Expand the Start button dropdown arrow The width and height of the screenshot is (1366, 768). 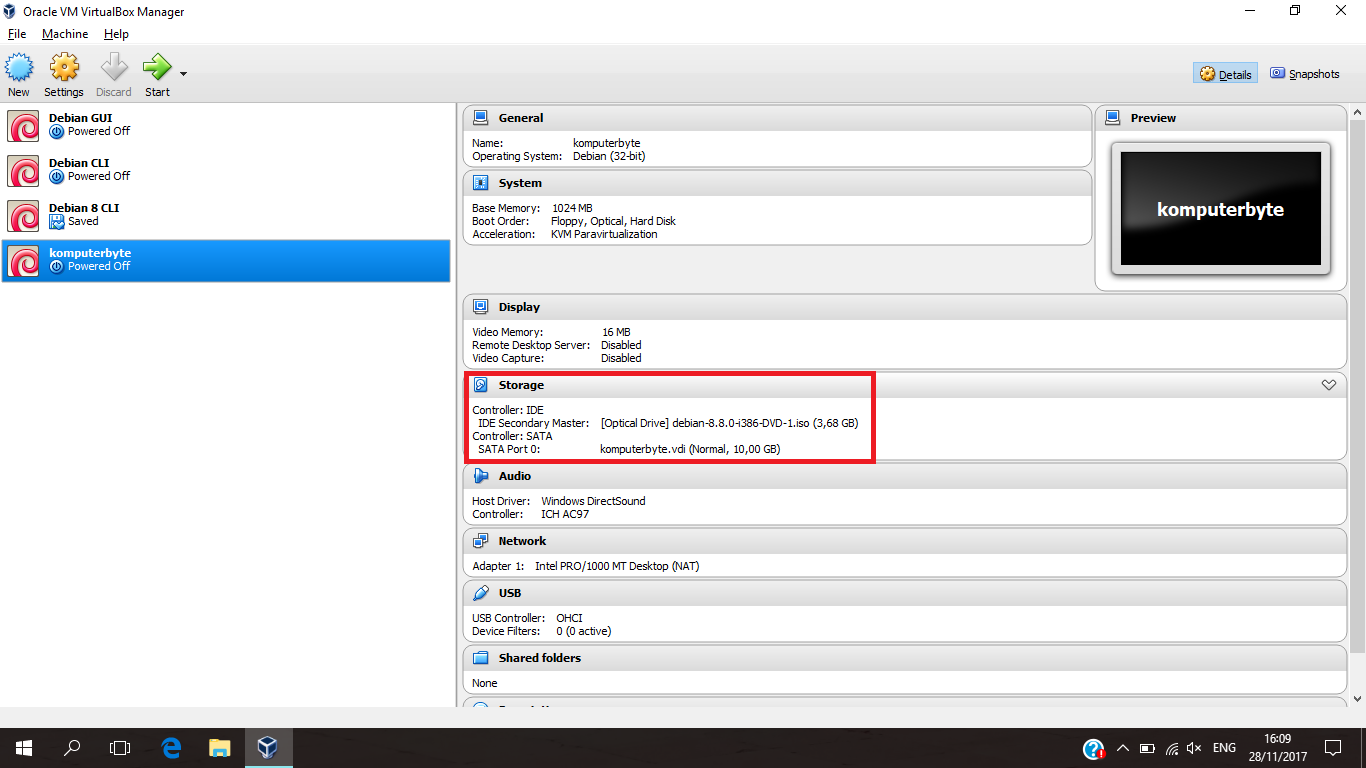[x=182, y=72]
